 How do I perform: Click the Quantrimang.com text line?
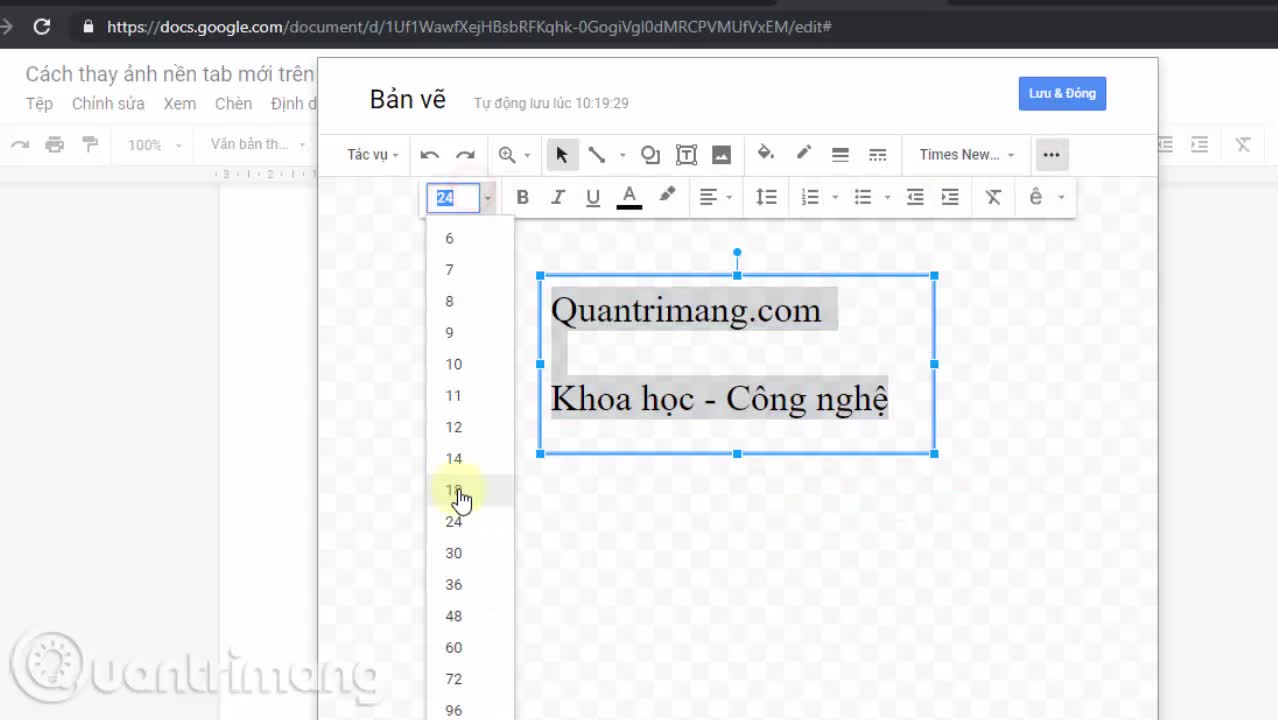click(x=686, y=310)
